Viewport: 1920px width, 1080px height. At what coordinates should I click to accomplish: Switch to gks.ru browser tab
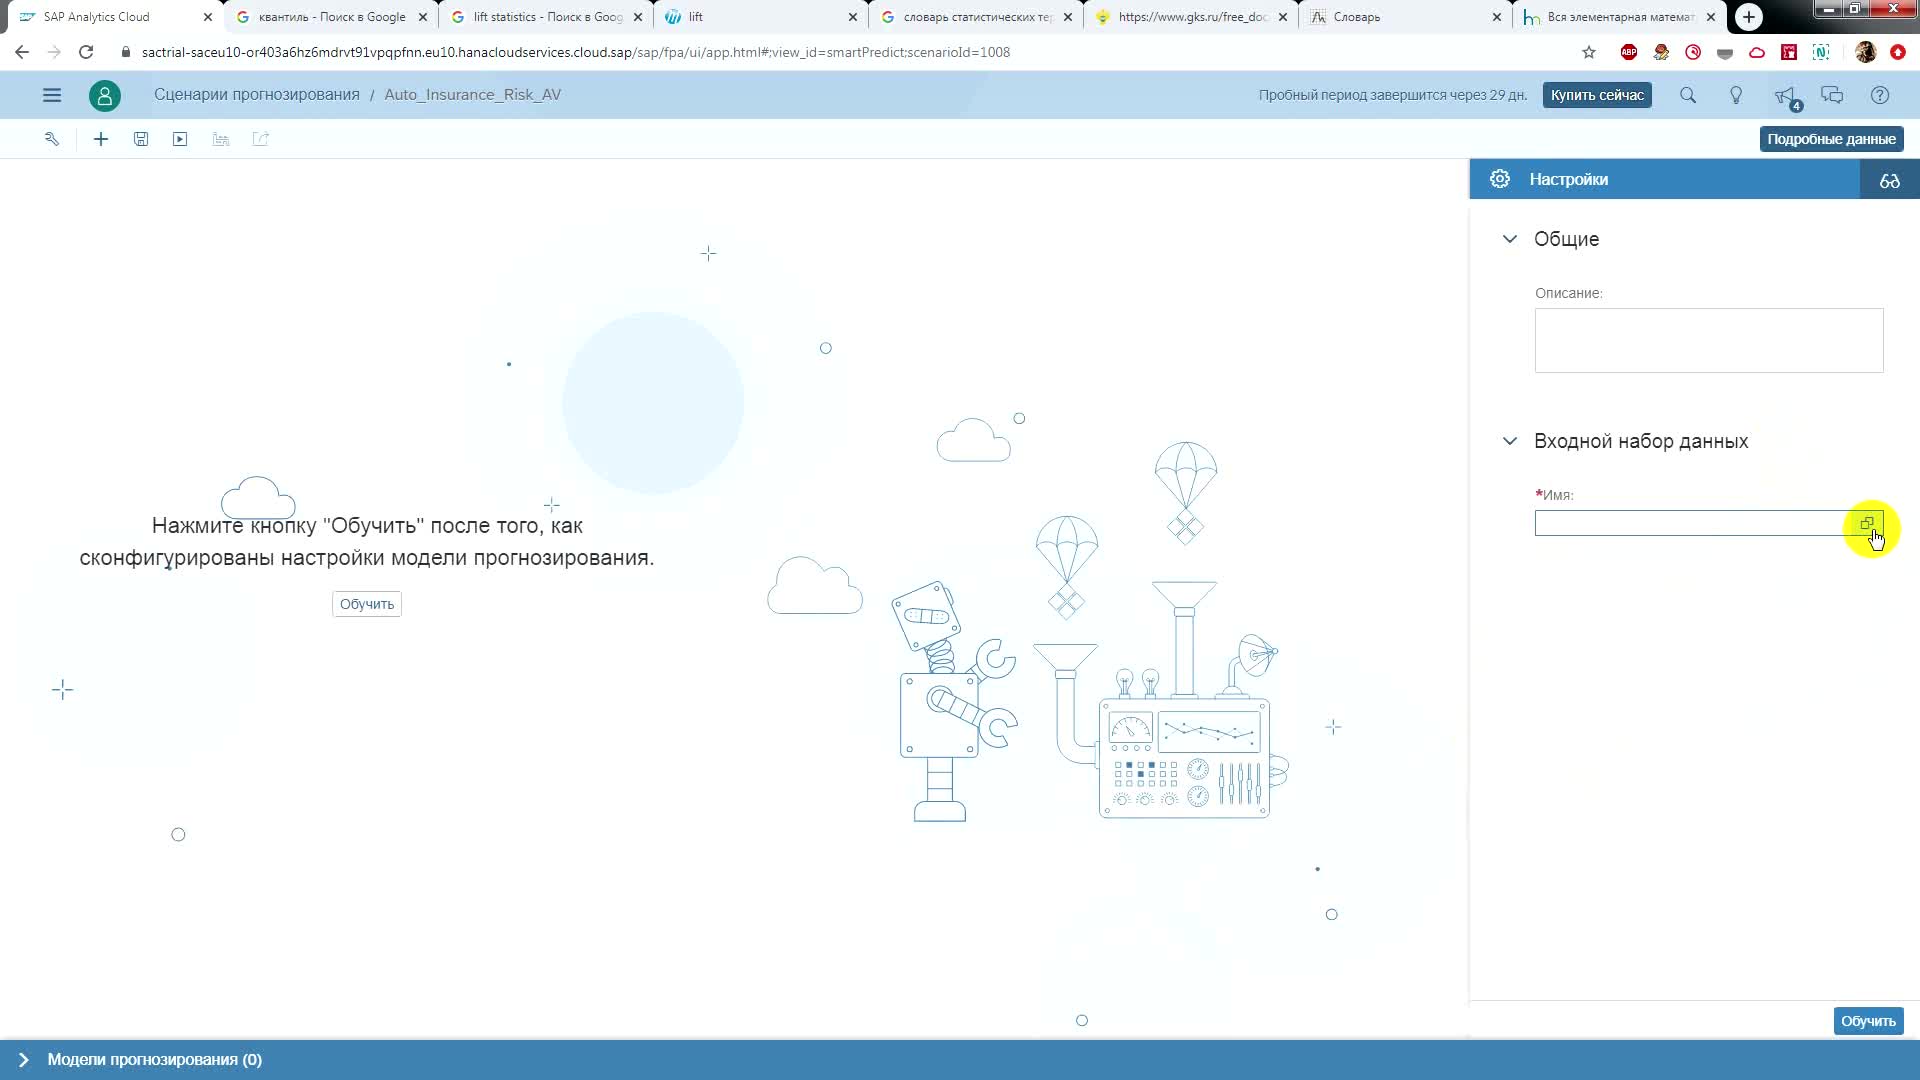tap(1191, 17)
